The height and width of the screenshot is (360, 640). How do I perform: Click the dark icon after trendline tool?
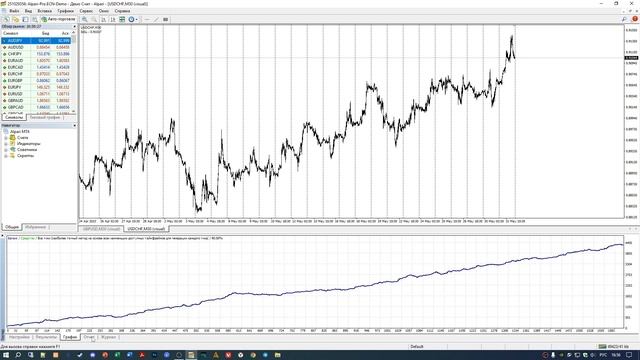[x=166, y=19]
